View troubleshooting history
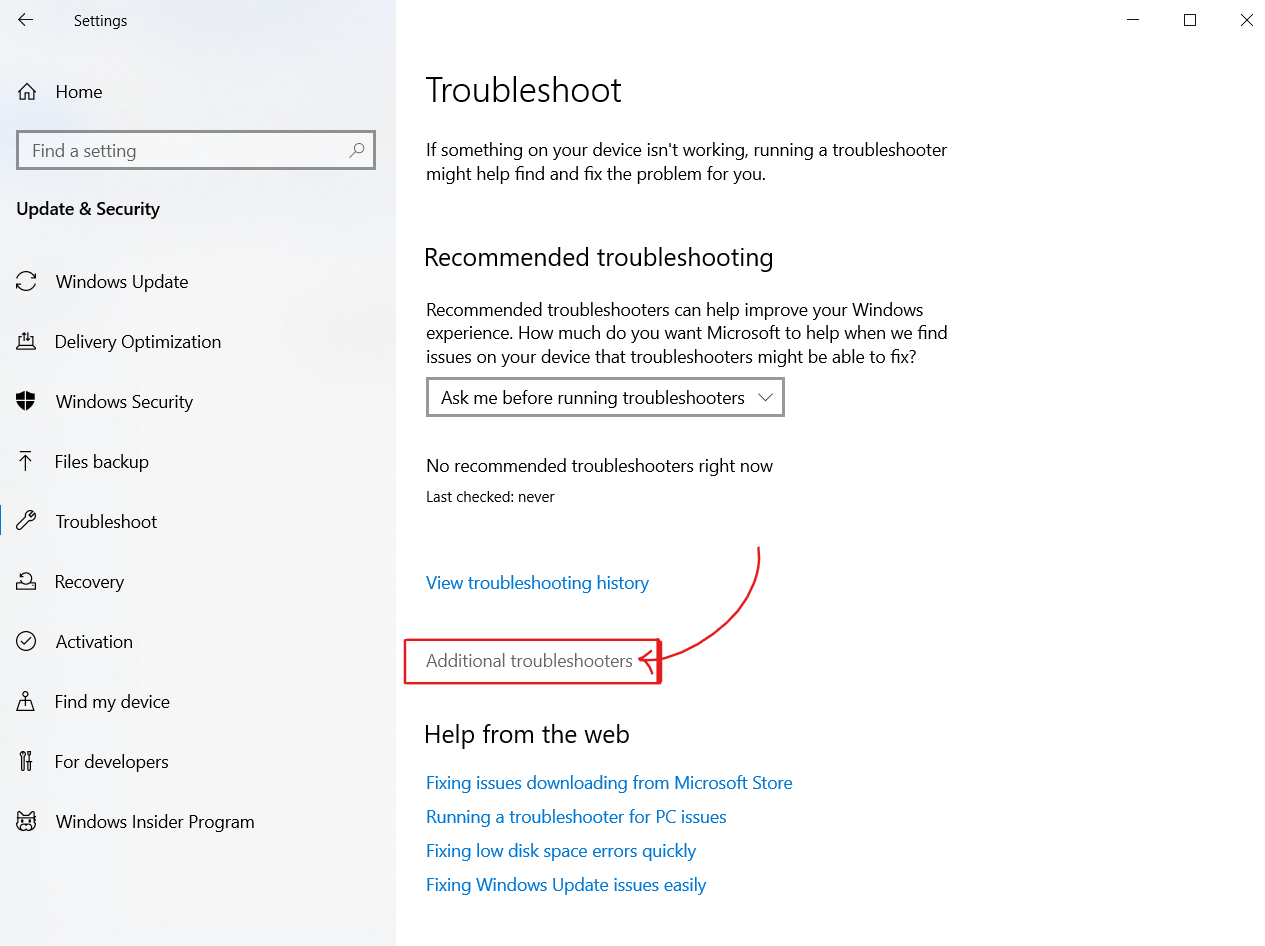Image resolution: width=1265 pixels, height=946 pixels. click(537, 582)
